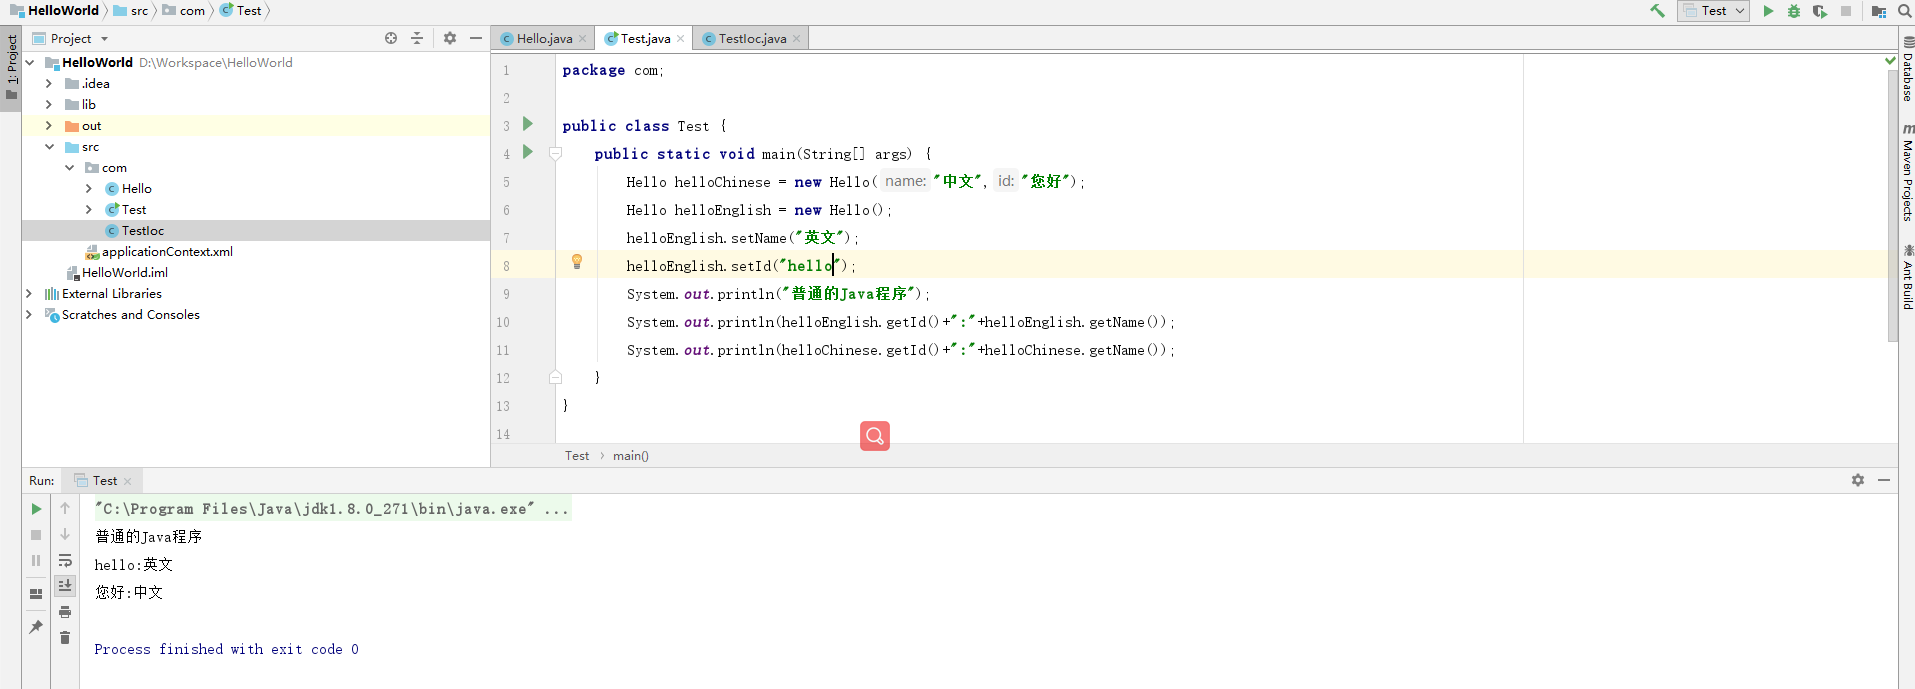Click the Build Project hammer icon
1915x689 pixels.
[x=1657, y=11]
